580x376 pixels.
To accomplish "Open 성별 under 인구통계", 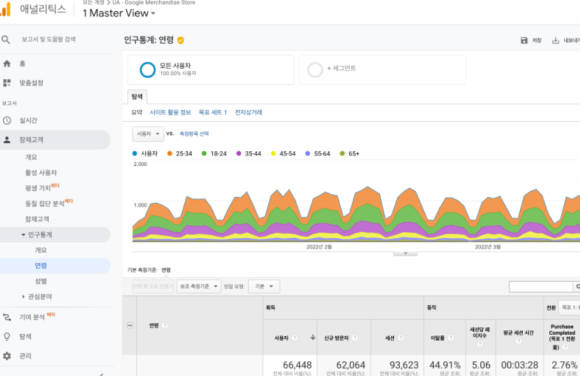I will [41, 281].
